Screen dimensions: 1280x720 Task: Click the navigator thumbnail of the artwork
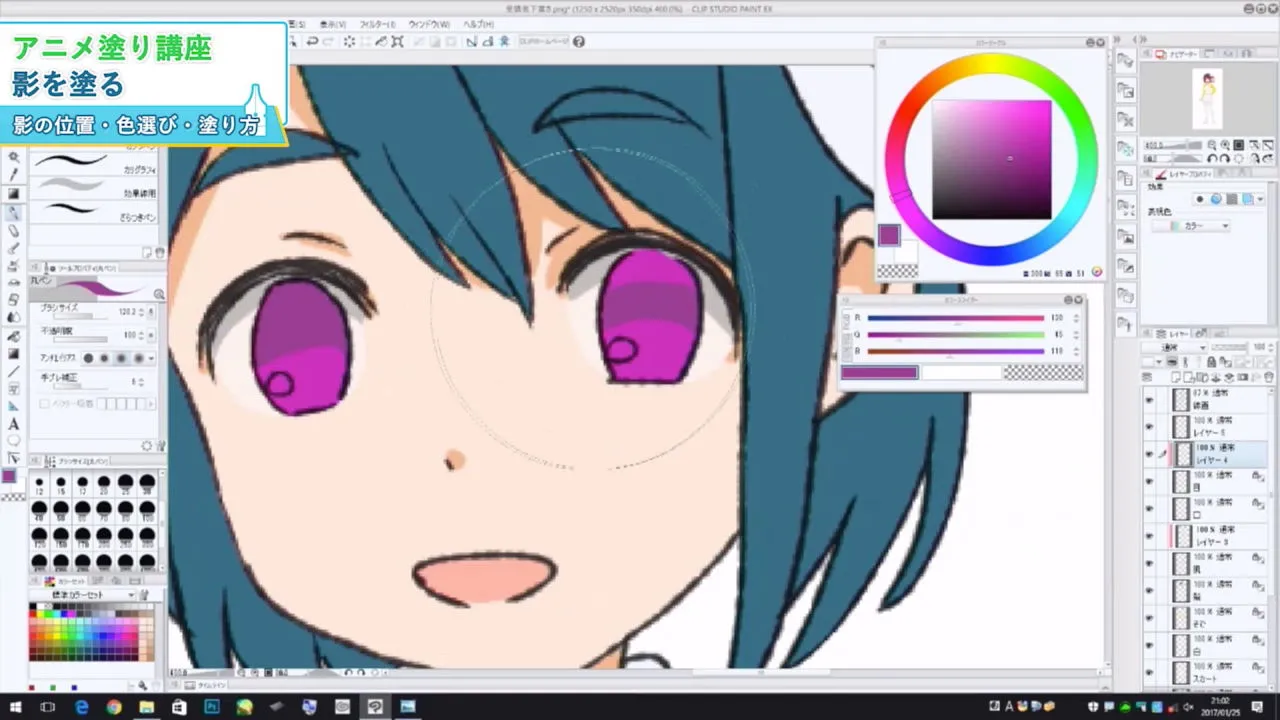[x=1208, y=100]
